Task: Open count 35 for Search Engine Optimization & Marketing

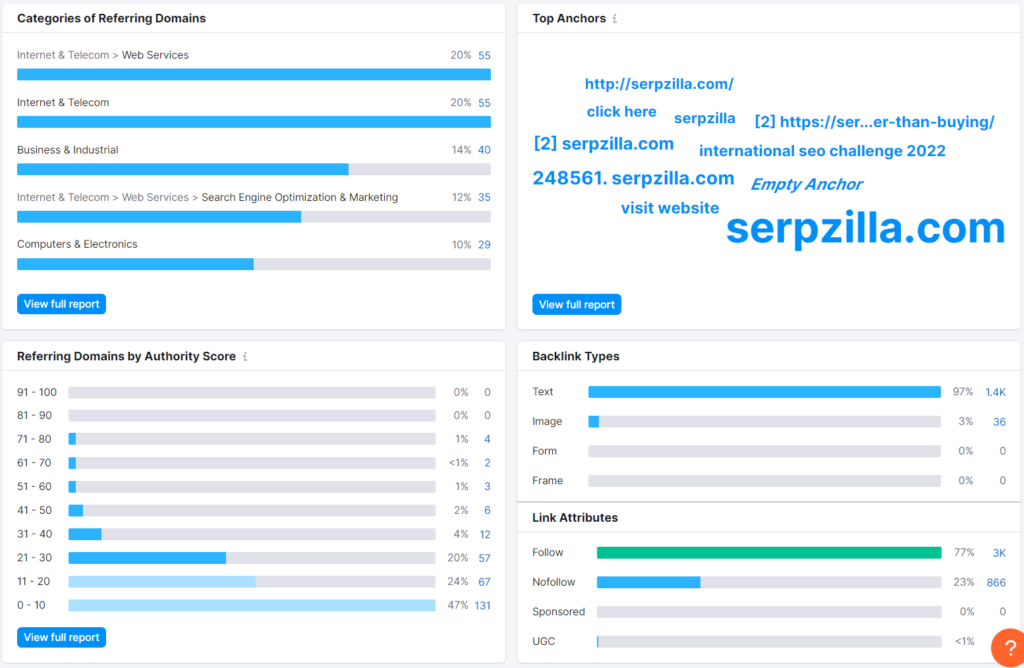Action: (484, 197)
